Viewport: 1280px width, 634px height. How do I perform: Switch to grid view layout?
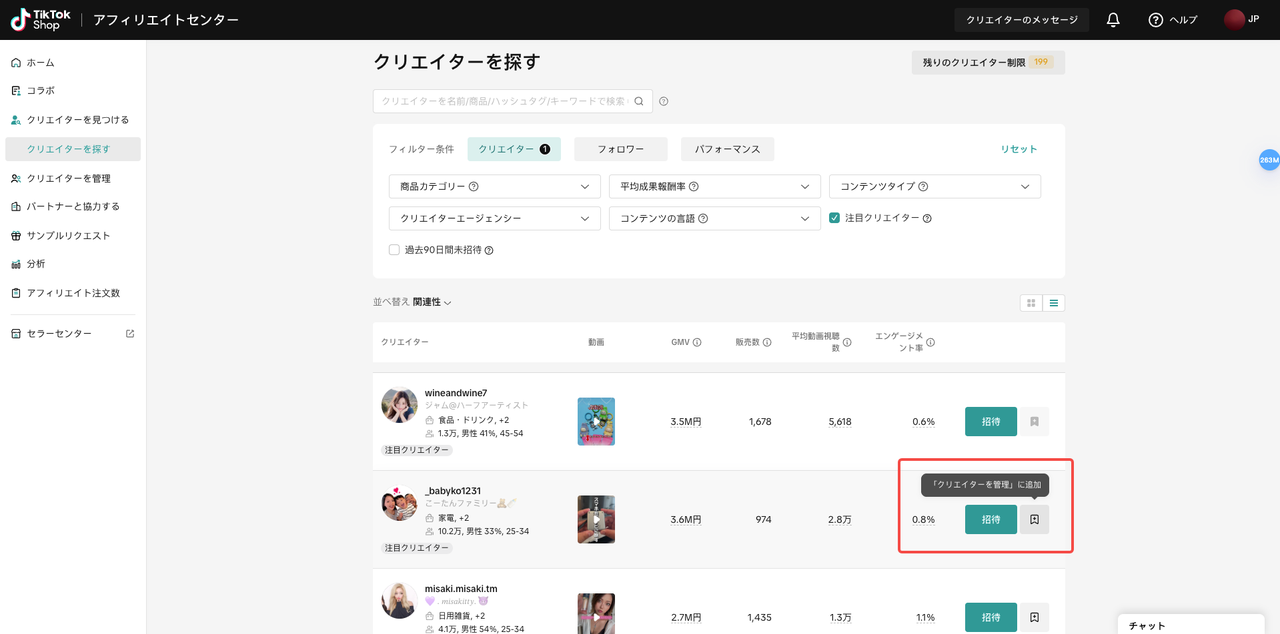click(x=1030, y=303)
